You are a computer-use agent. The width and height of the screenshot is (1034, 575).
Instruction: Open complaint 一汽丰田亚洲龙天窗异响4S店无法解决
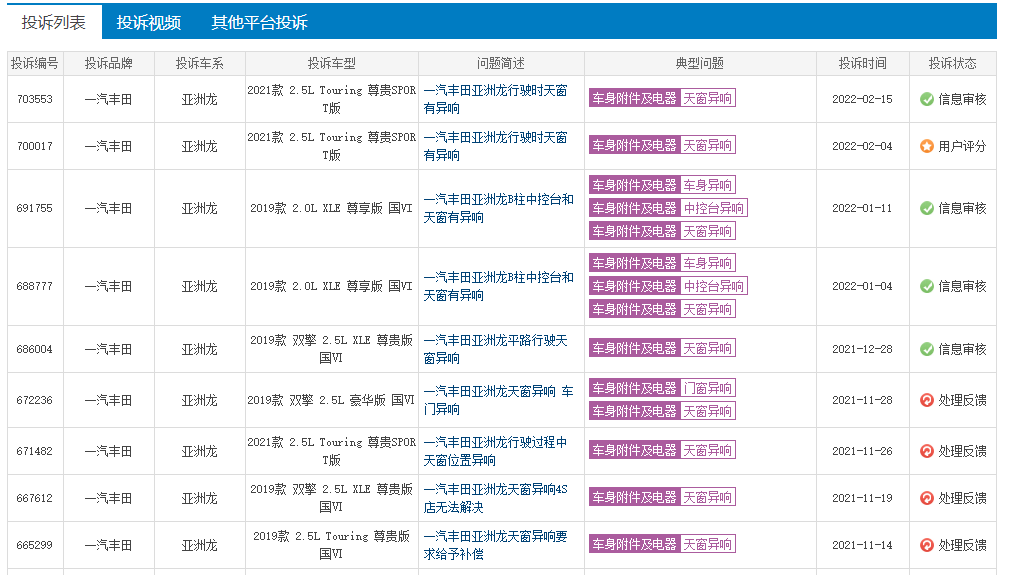pos(495,499)
